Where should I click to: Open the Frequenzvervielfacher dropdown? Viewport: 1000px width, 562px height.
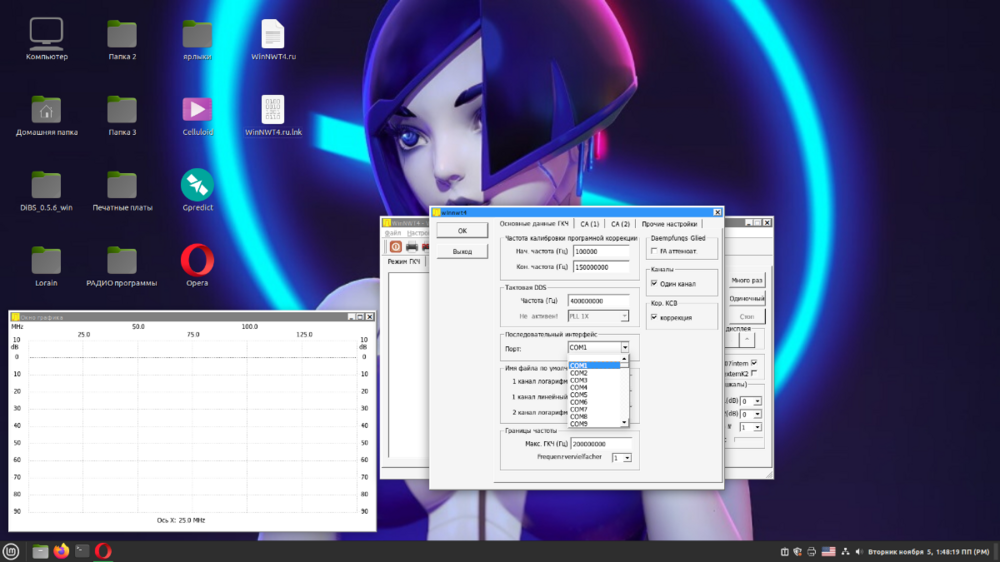click(x=621, y=458)
